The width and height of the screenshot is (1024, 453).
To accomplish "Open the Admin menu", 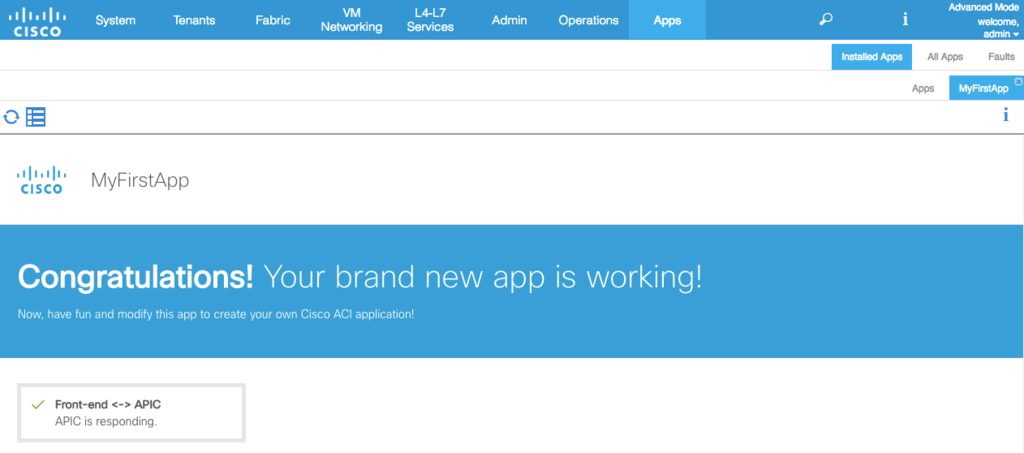I will [509, 20].
